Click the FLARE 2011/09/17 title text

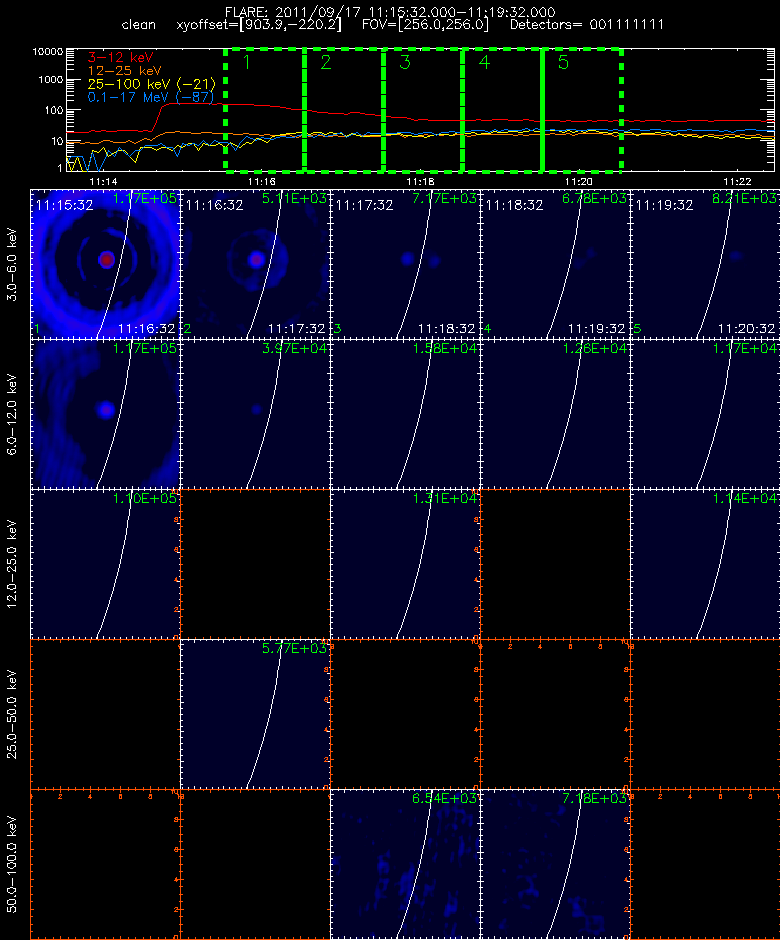click(390, 12)
